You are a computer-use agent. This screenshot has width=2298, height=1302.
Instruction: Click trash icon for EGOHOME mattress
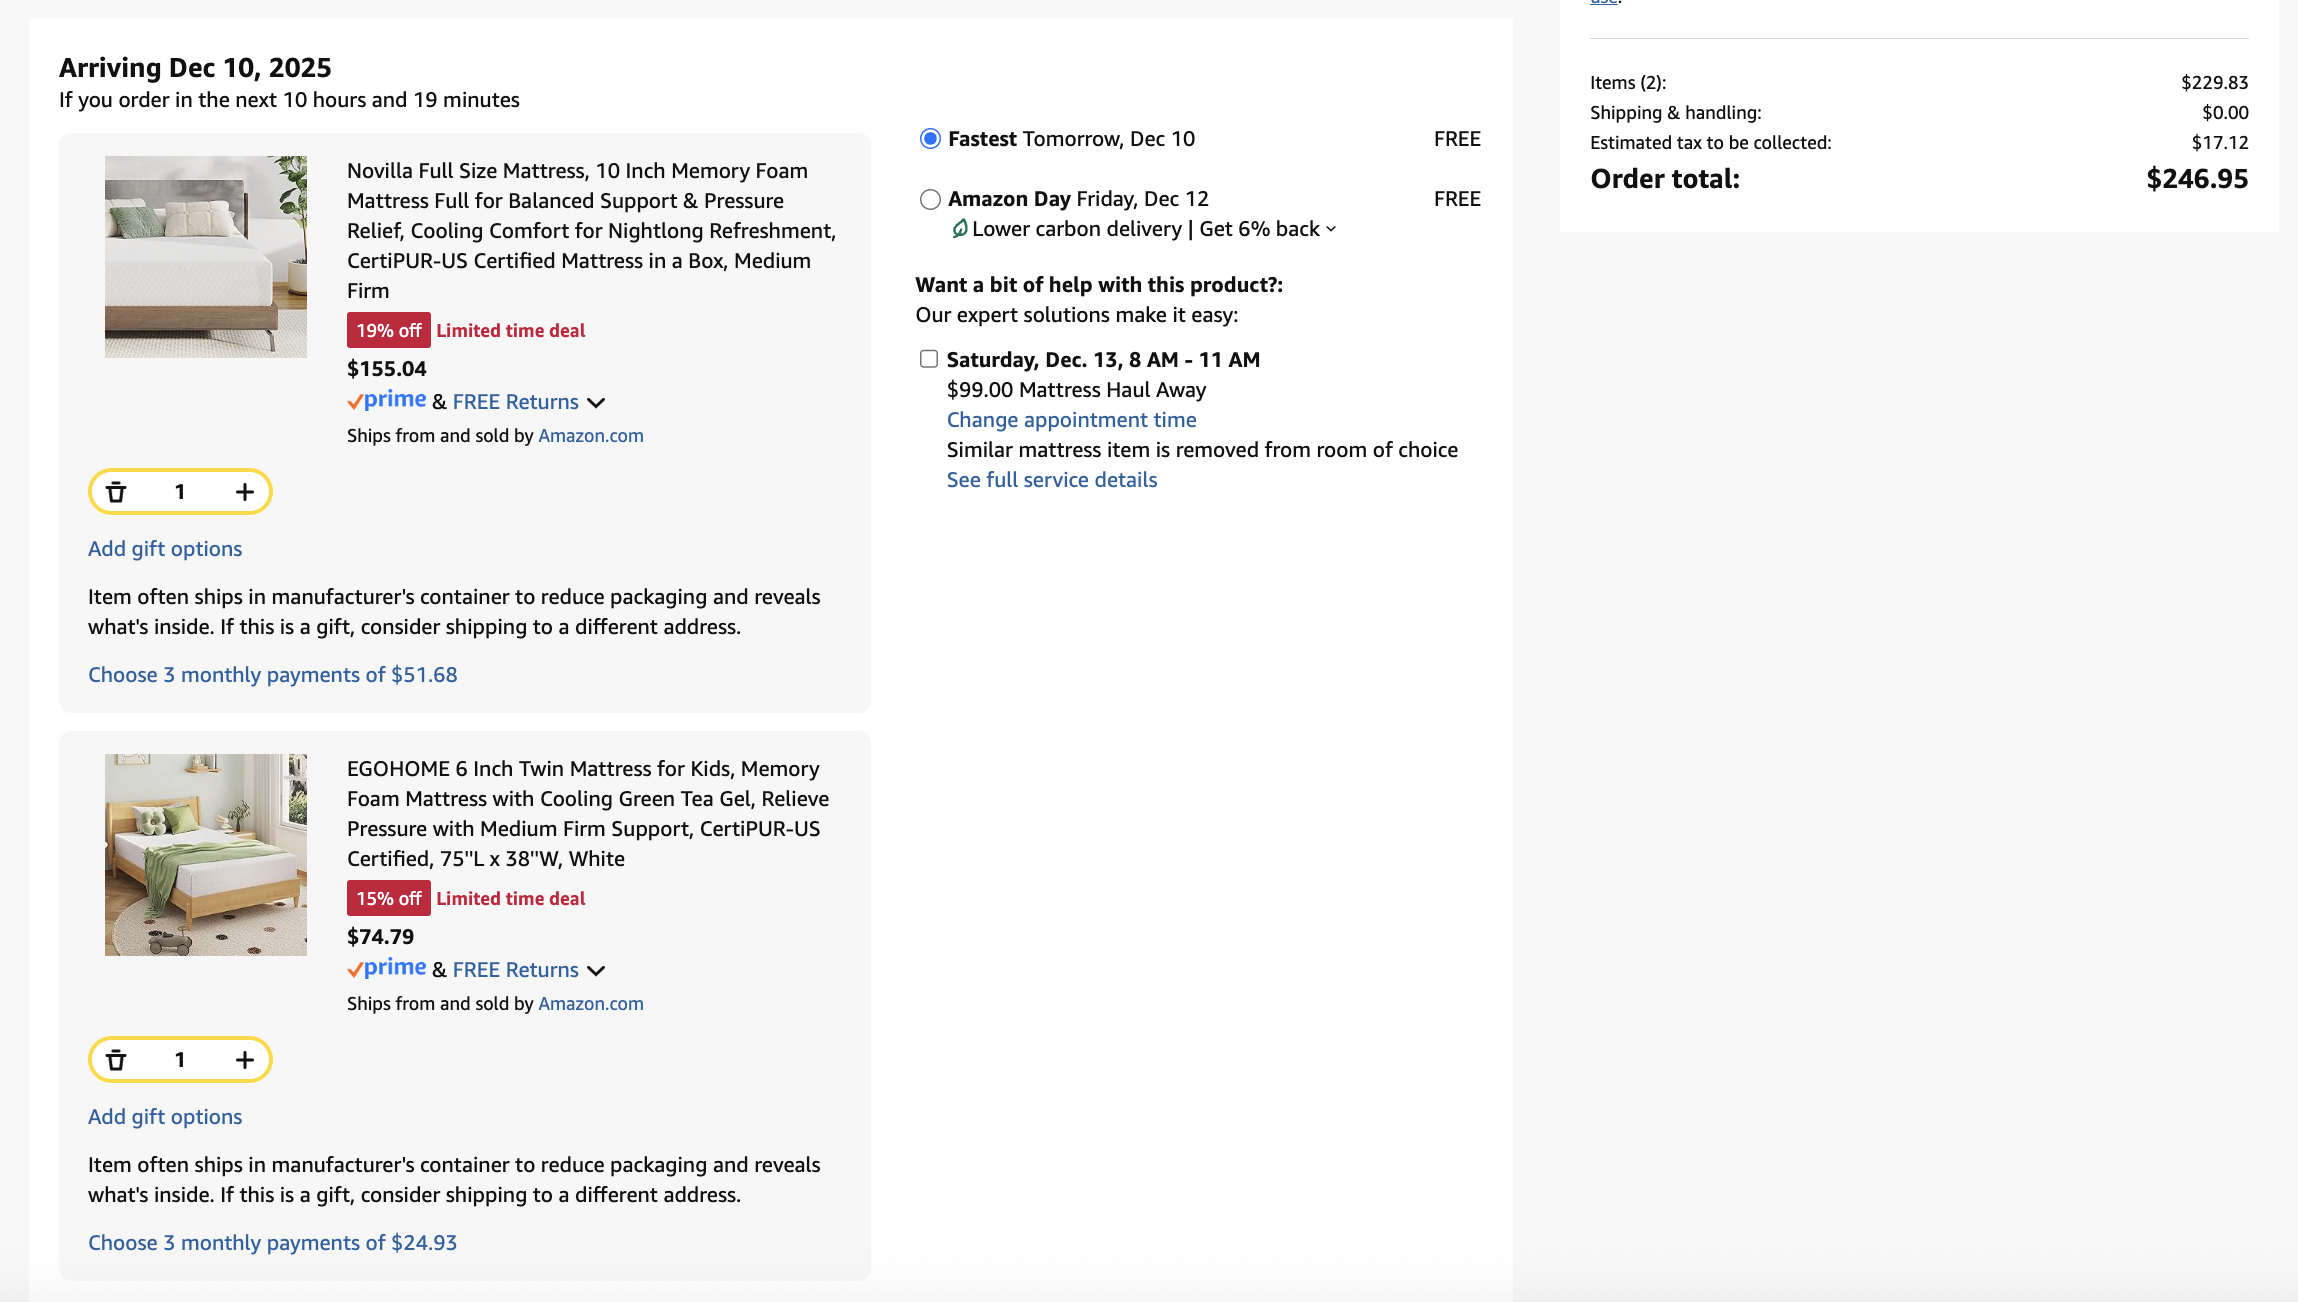point(116,1060)
